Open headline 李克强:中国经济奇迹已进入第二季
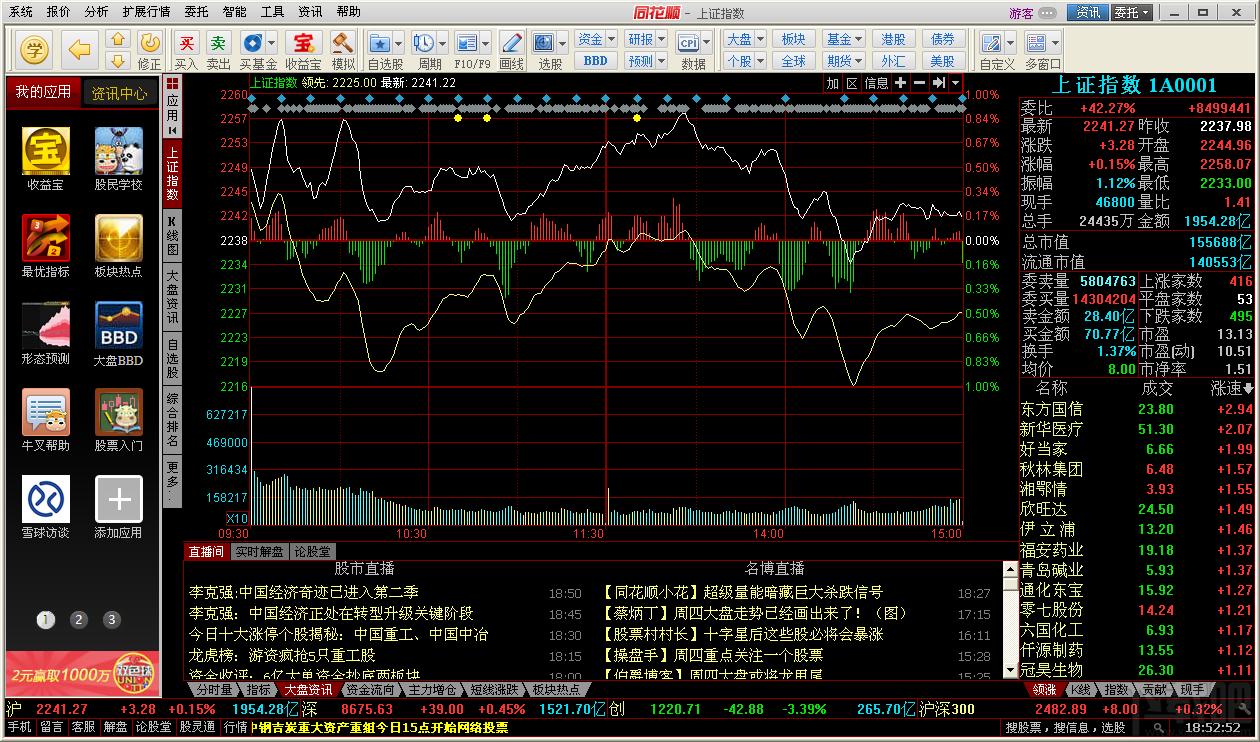This screenshot has width=1260, height=742. coord(303,592)
